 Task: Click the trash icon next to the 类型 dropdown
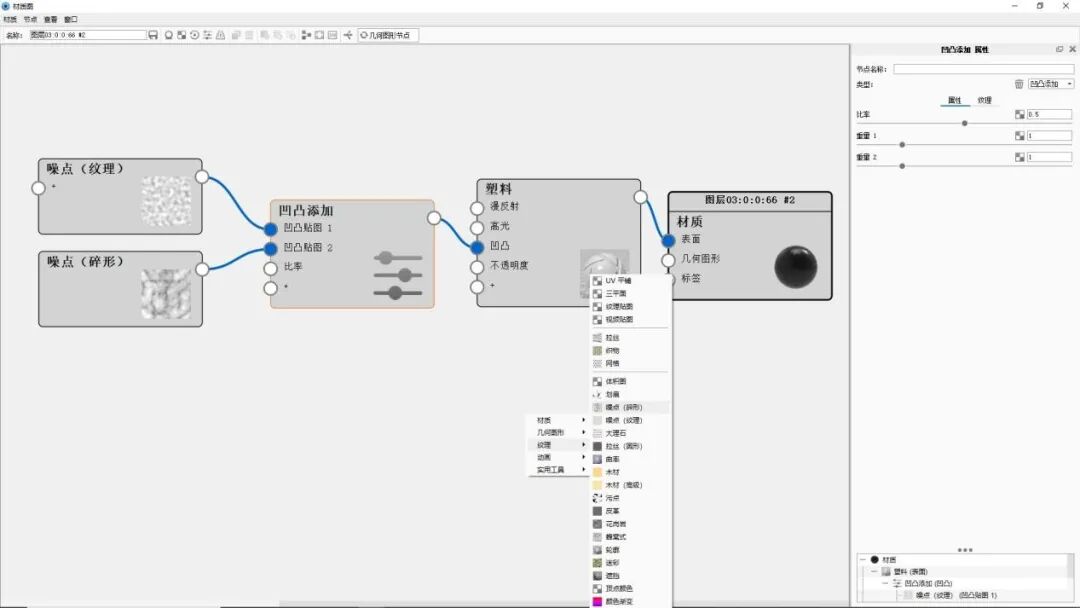[x=1019, y=84]
